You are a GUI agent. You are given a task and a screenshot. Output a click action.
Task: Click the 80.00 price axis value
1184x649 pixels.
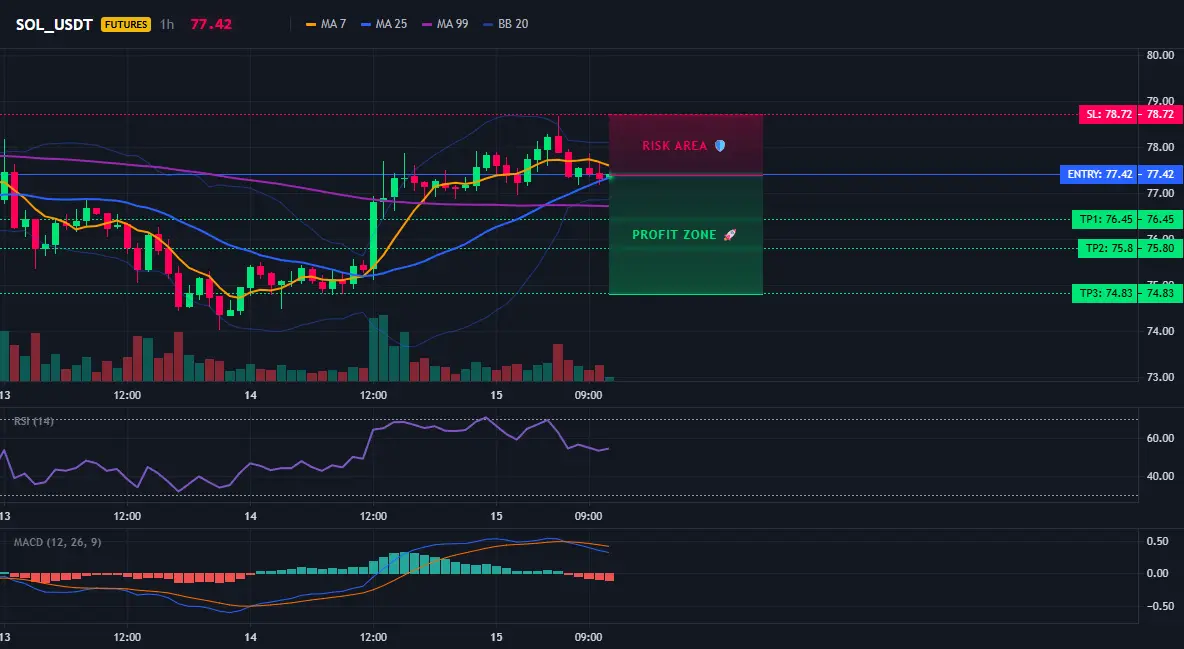point(1160,55)
